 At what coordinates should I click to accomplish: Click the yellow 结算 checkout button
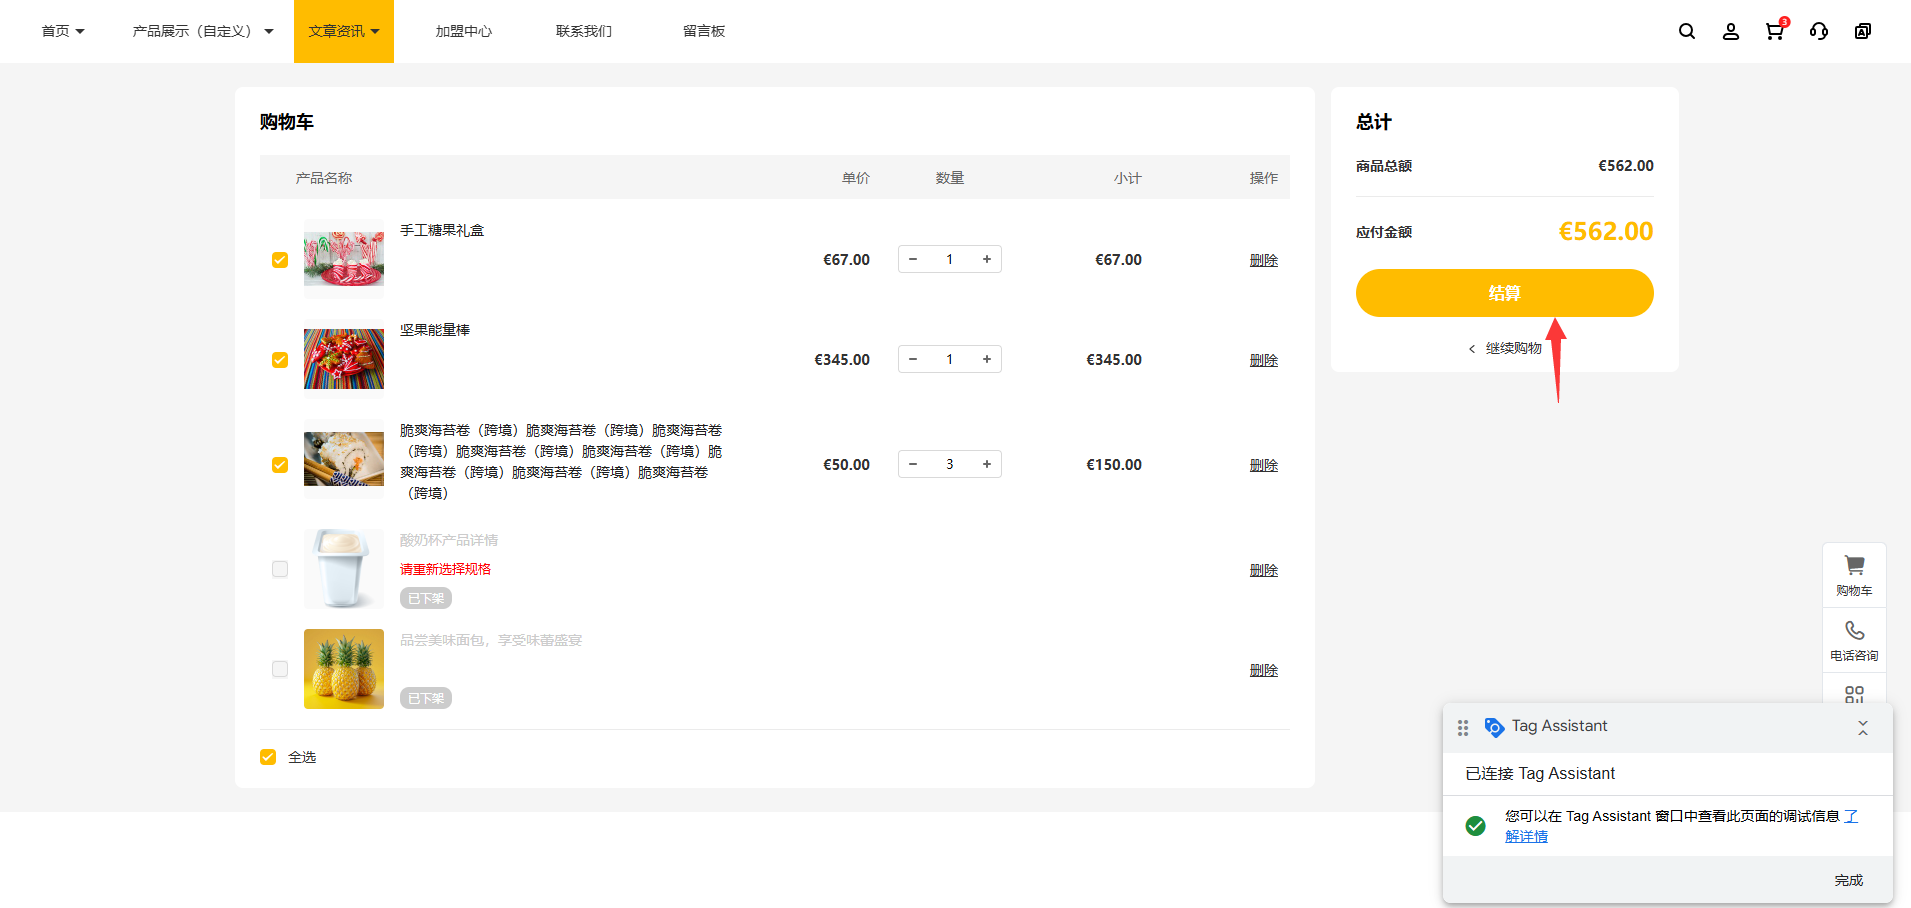click(1504, 293)
